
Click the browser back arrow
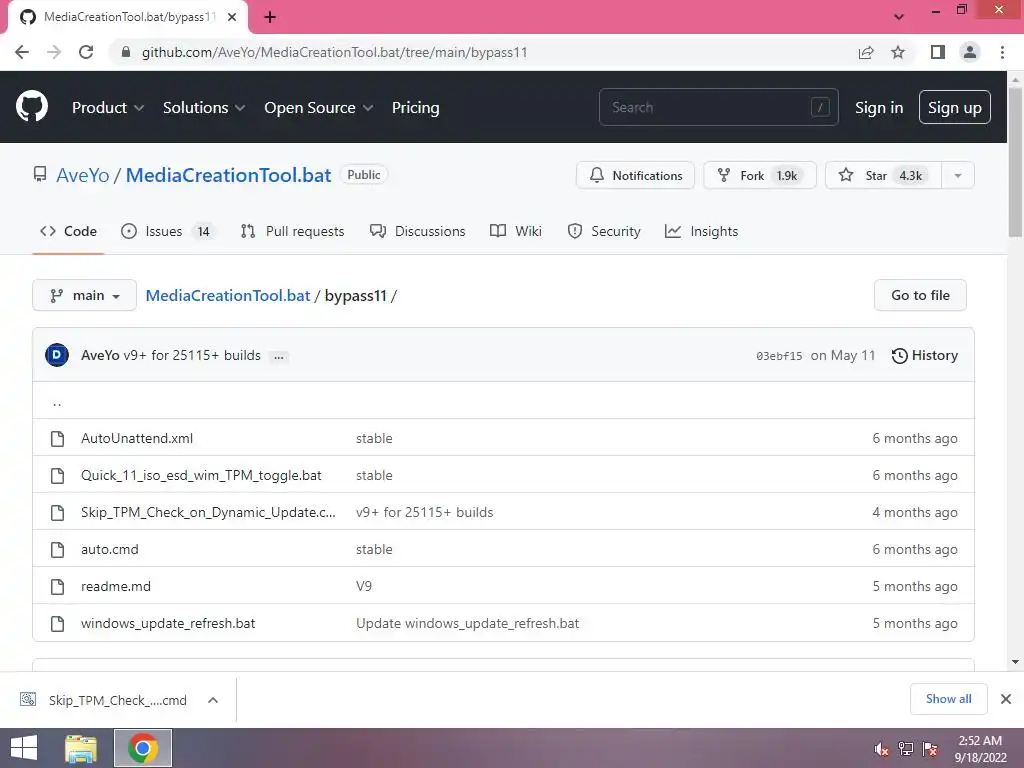coord(22,52)
